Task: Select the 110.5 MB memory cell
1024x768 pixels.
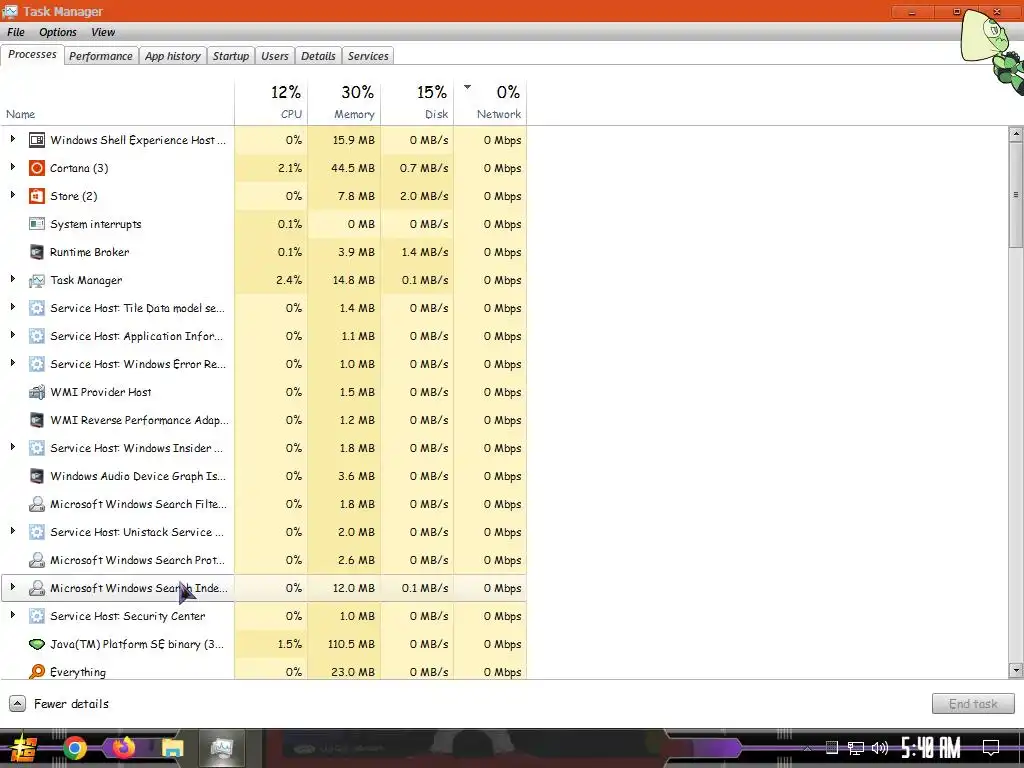Action: click(344, 644)
